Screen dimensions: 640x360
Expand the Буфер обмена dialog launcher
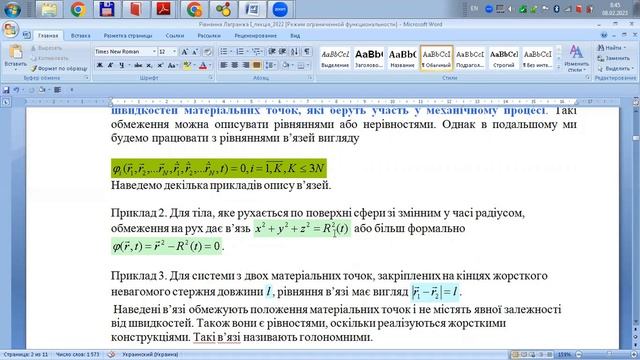(x=87, y=78)
